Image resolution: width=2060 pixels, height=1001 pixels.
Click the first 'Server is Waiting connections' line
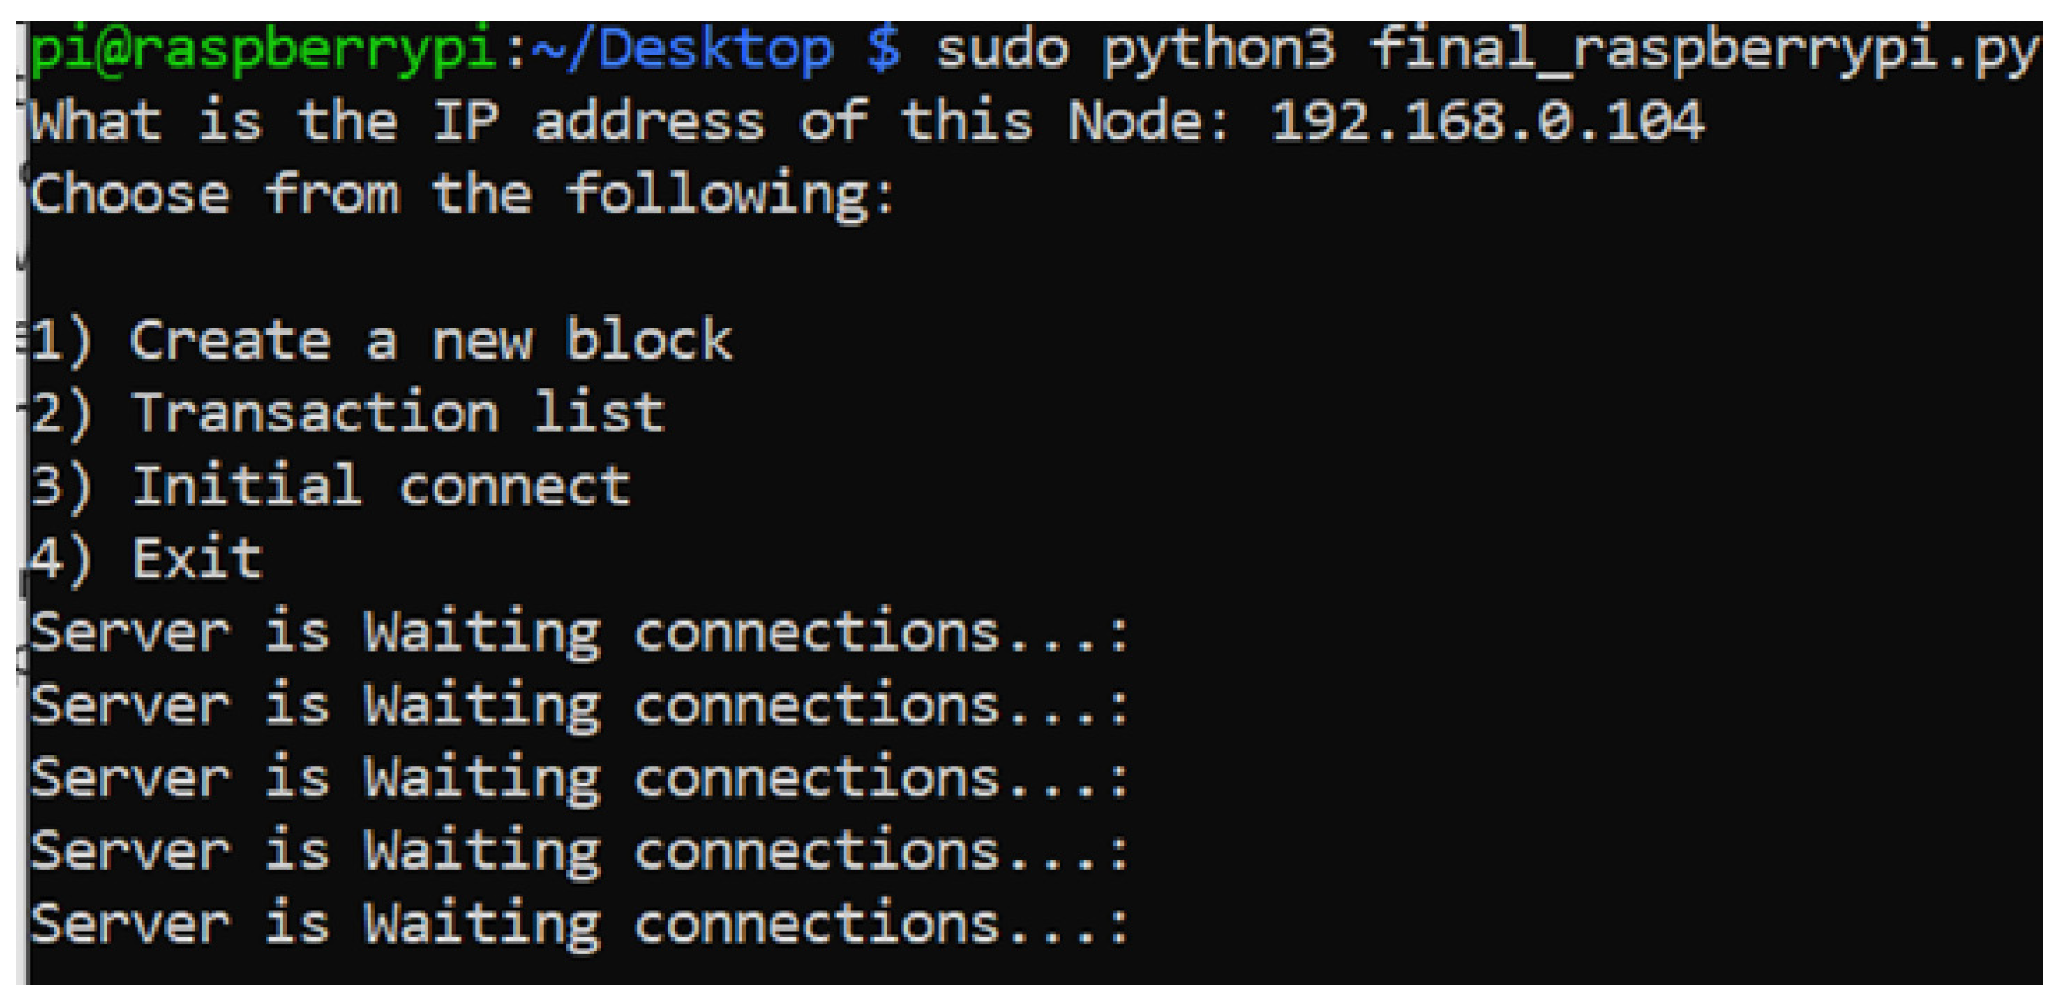click(580, 633)
